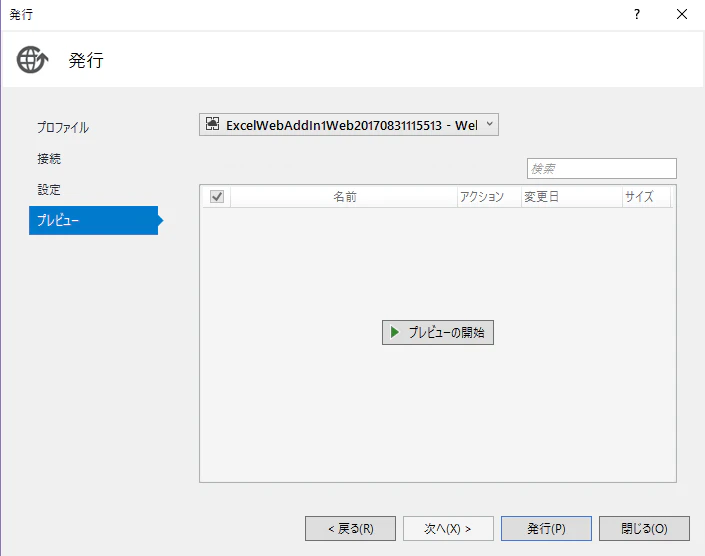Select the プロファイル tab in the sidebar
705x556 pixels.
coord(63,128)
